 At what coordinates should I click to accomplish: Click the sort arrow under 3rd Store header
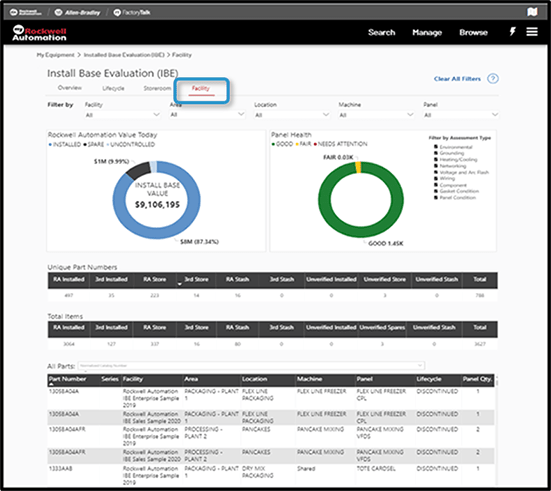coord(180,284)
